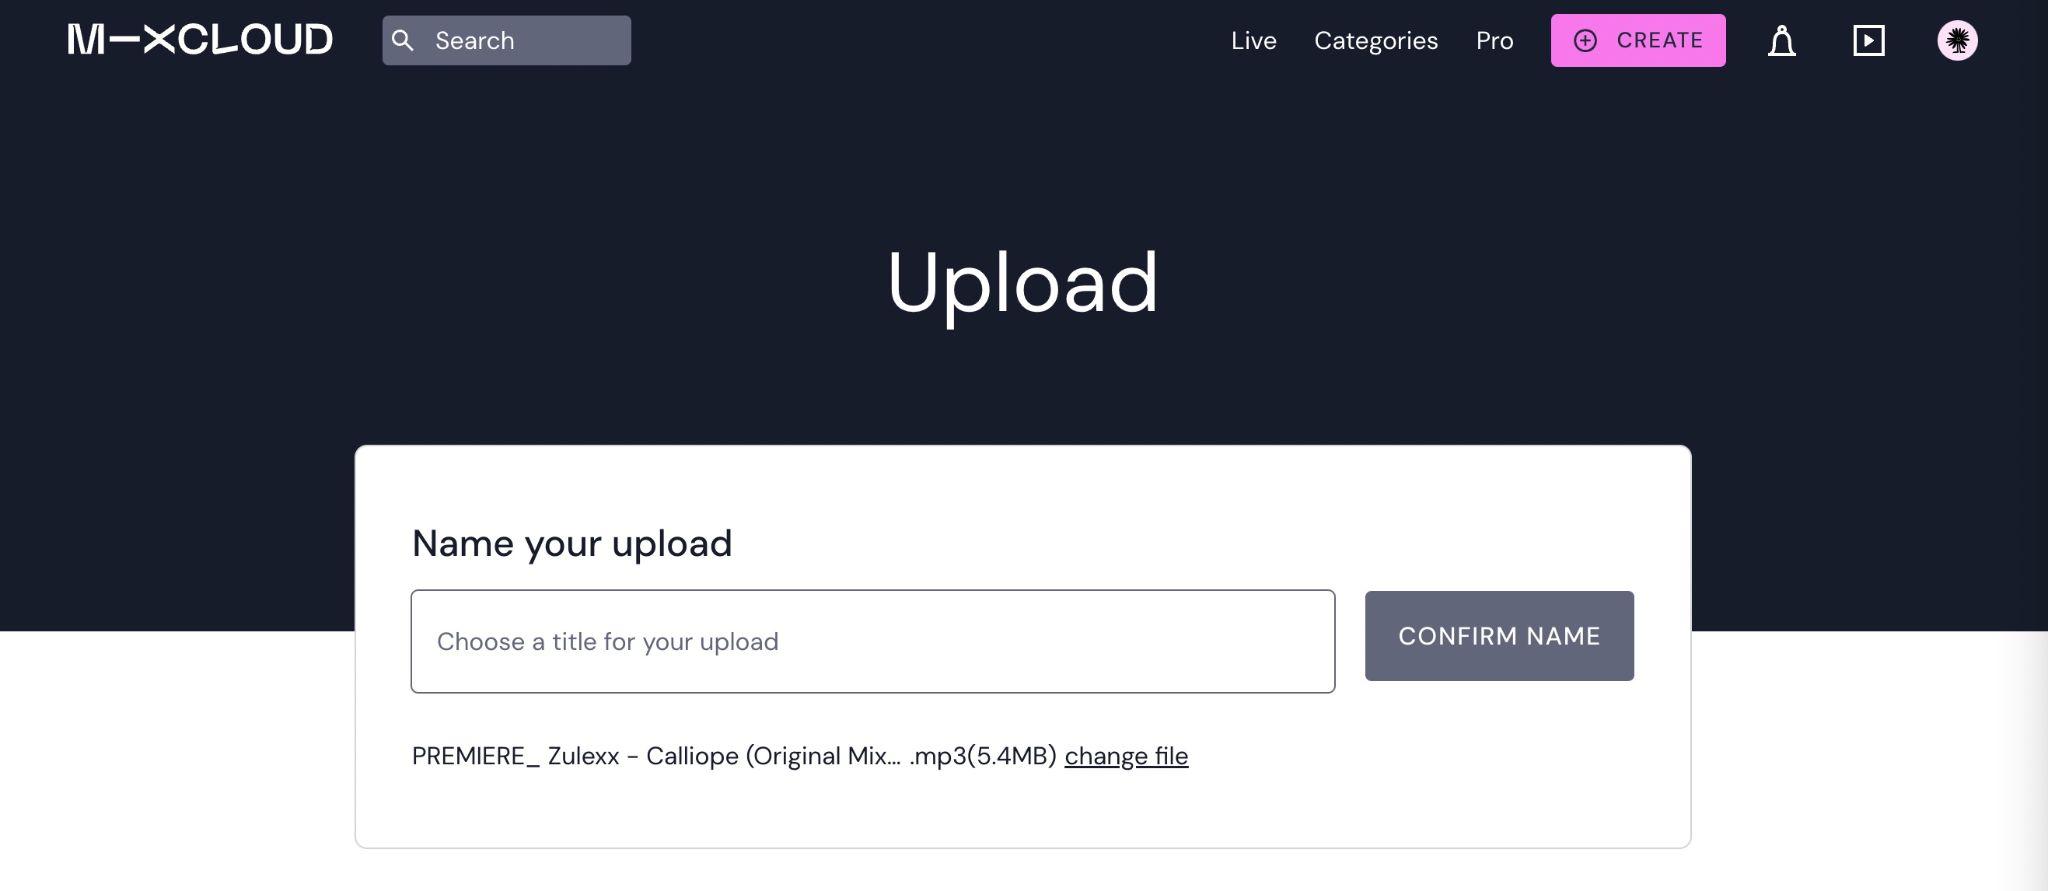The width and height of the screenshot is (2048, 891).
Task: Click the search magnifier icon
Action: (x=403, y=40)
